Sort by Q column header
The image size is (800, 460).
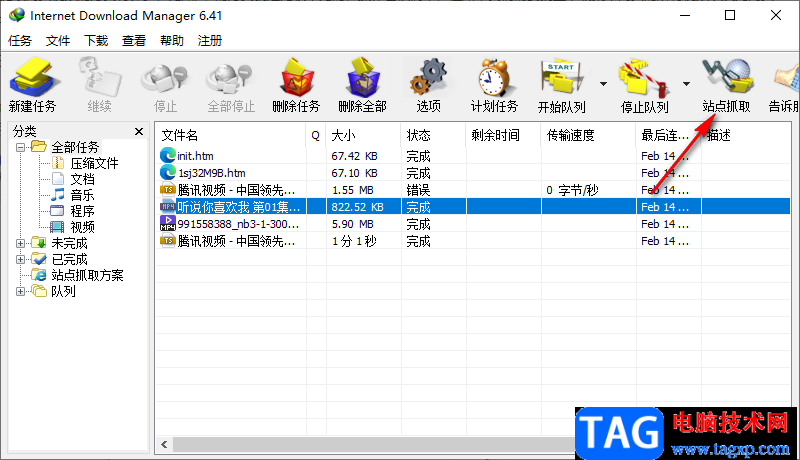(316, 135)
